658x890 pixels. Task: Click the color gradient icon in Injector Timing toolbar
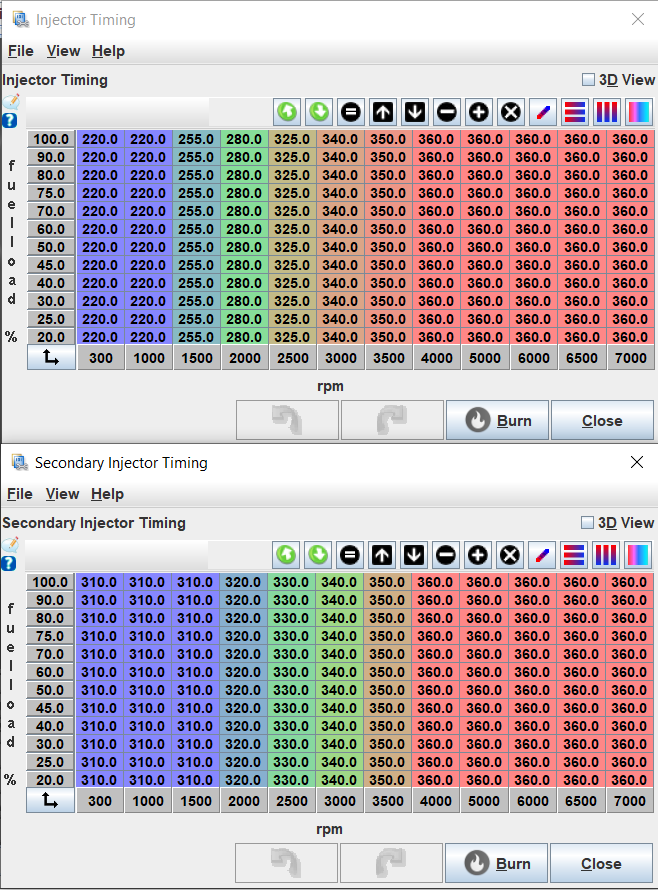click(x=638, y=112)
